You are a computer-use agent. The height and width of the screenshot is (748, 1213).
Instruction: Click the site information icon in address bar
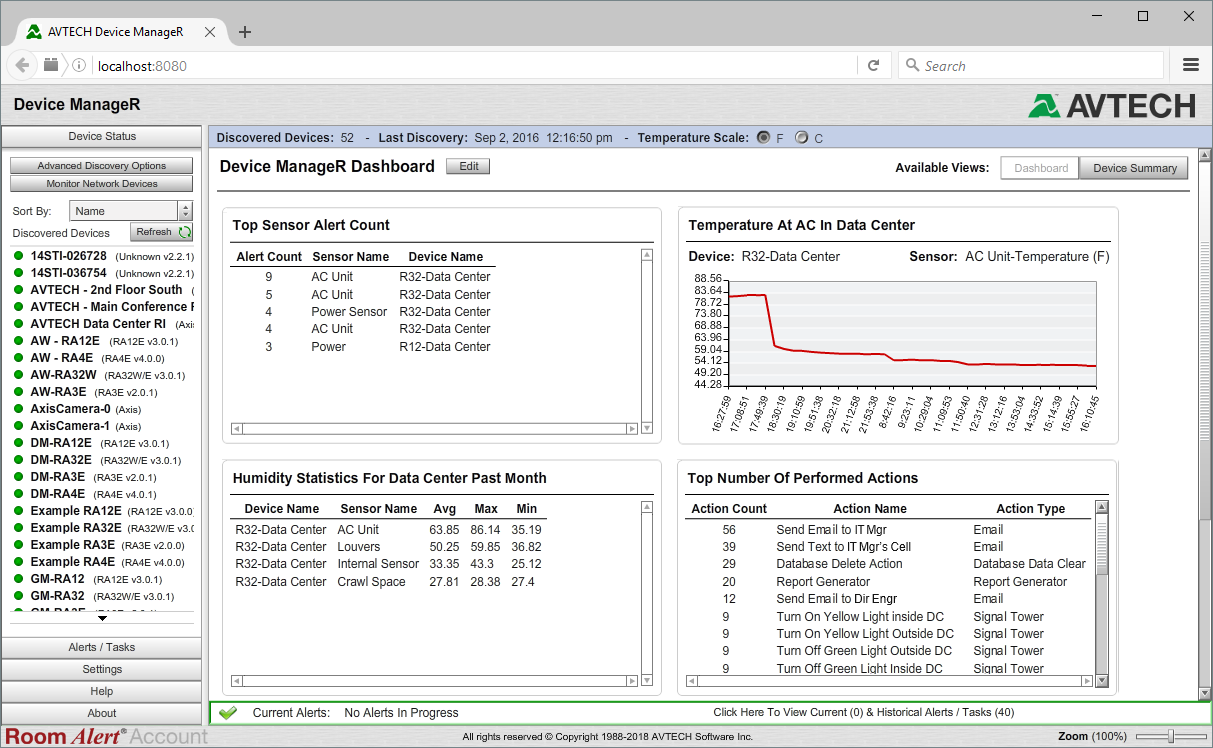[x=79, y=66]
